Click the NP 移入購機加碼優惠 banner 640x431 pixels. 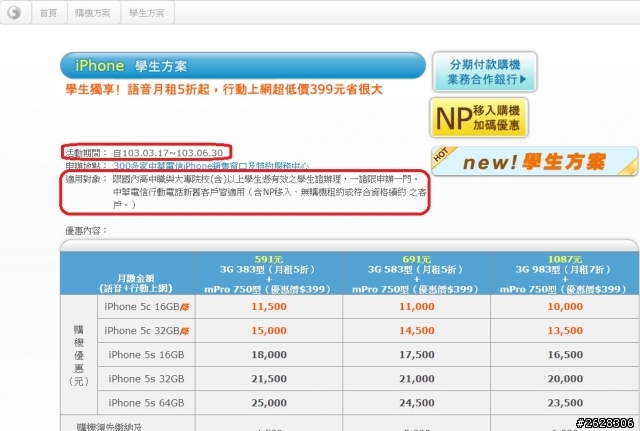coord(479,118)
